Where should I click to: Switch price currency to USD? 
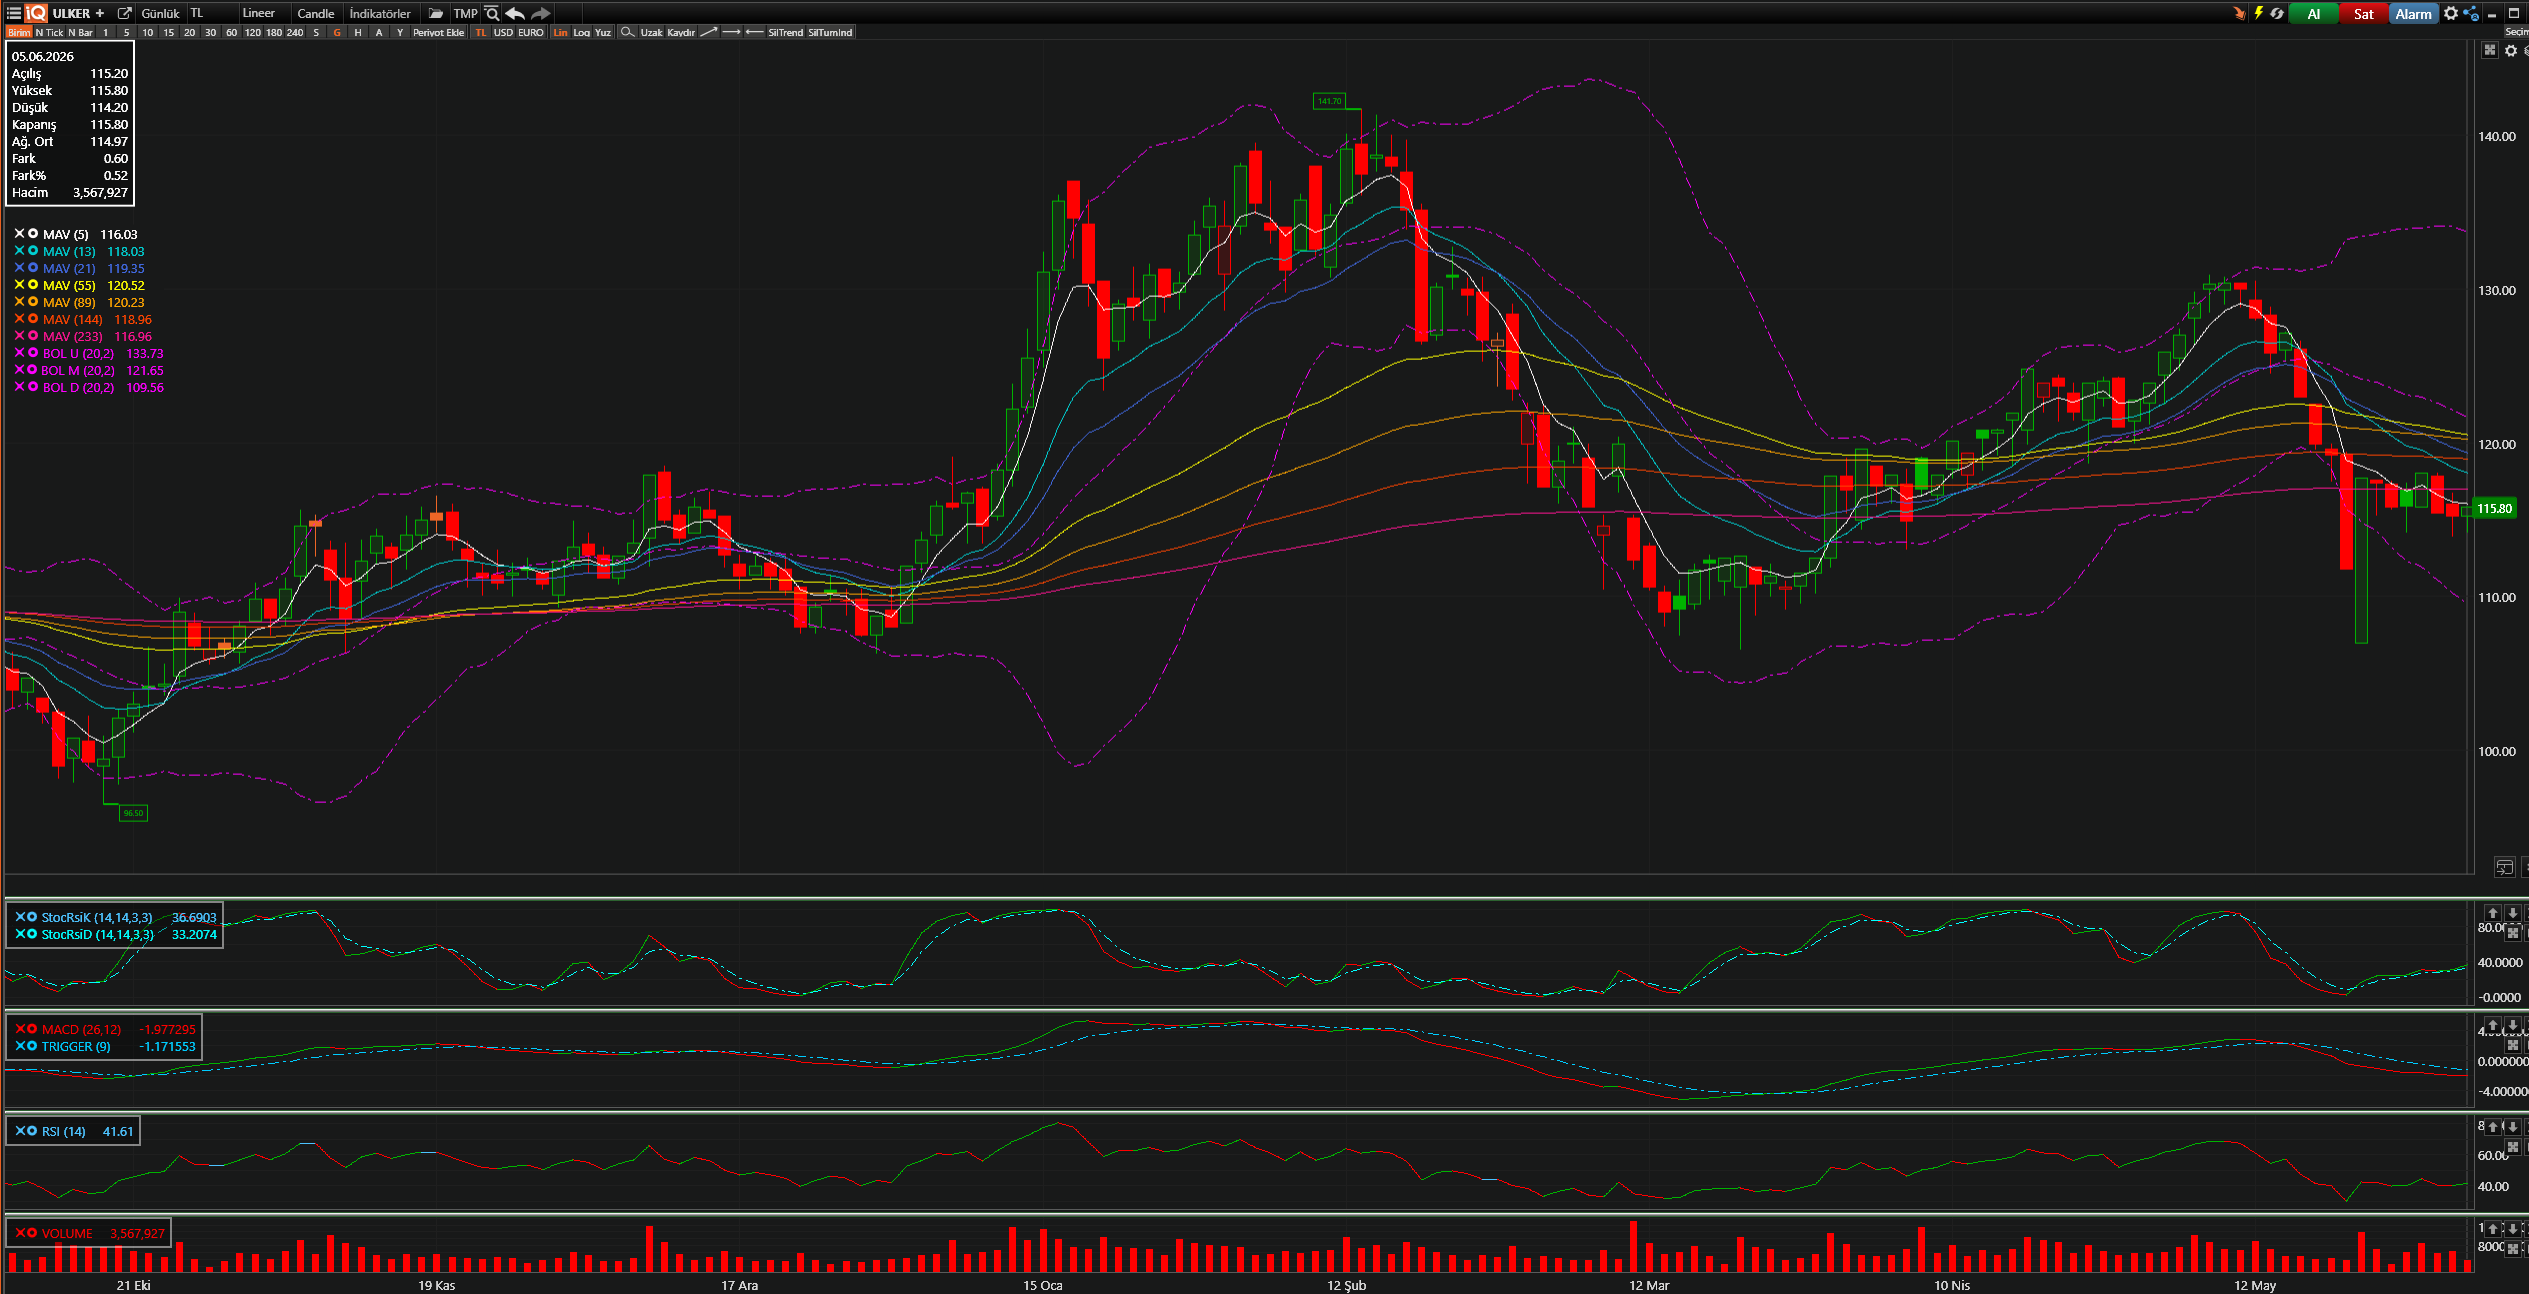(503, 32)
